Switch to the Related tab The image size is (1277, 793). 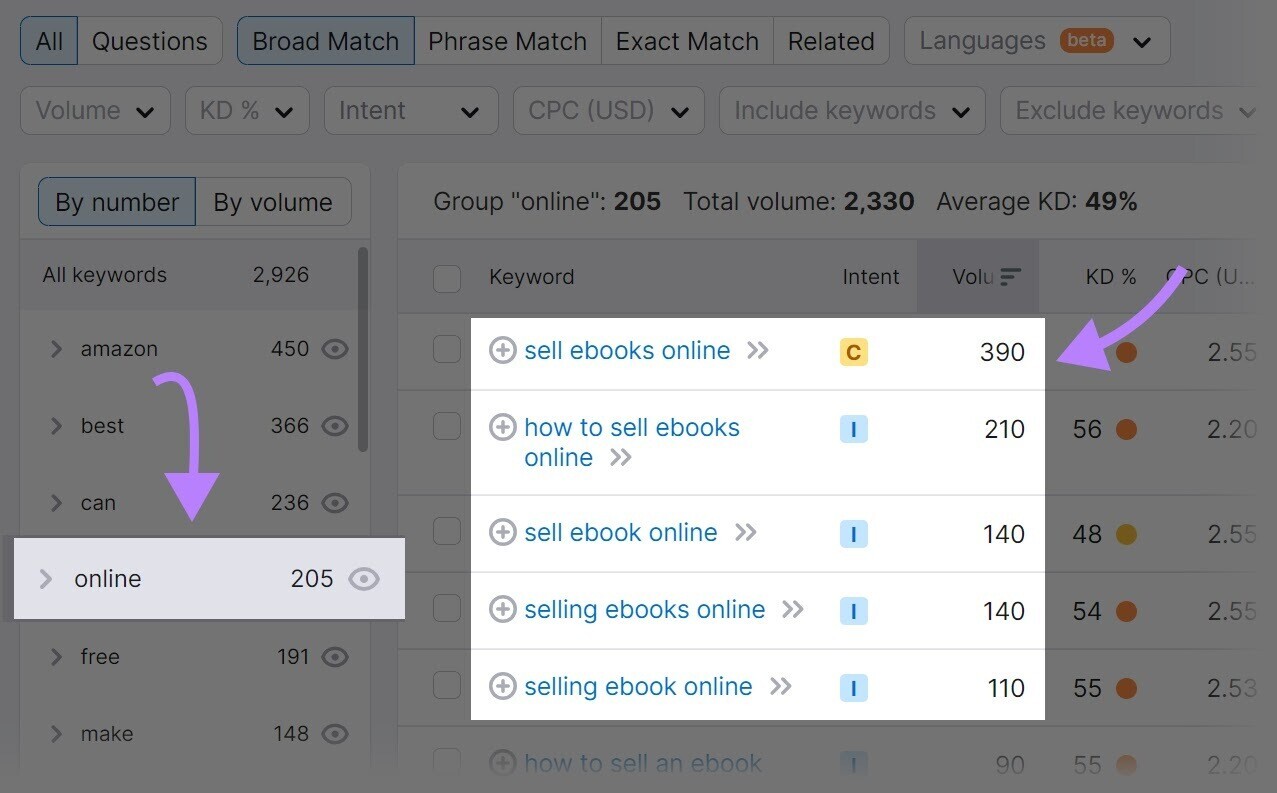(832, 41)
